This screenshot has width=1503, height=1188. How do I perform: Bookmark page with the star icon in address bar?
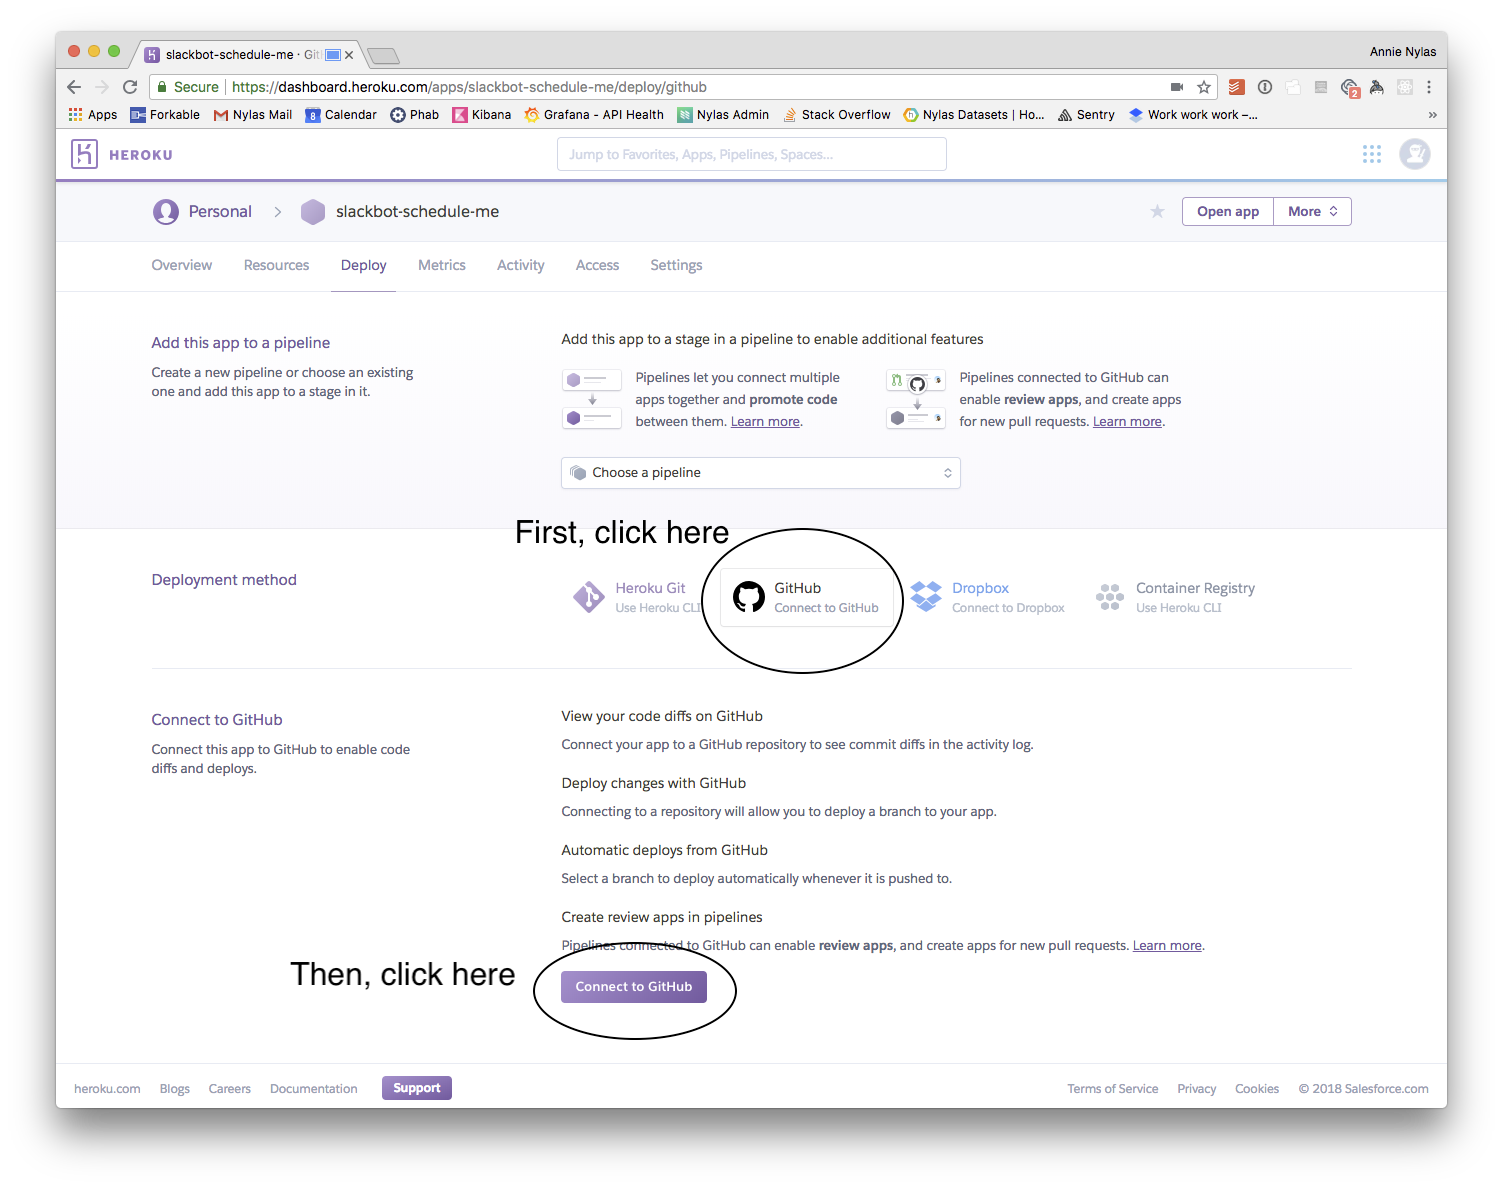pyautogui.click(x=1204, y=87)
